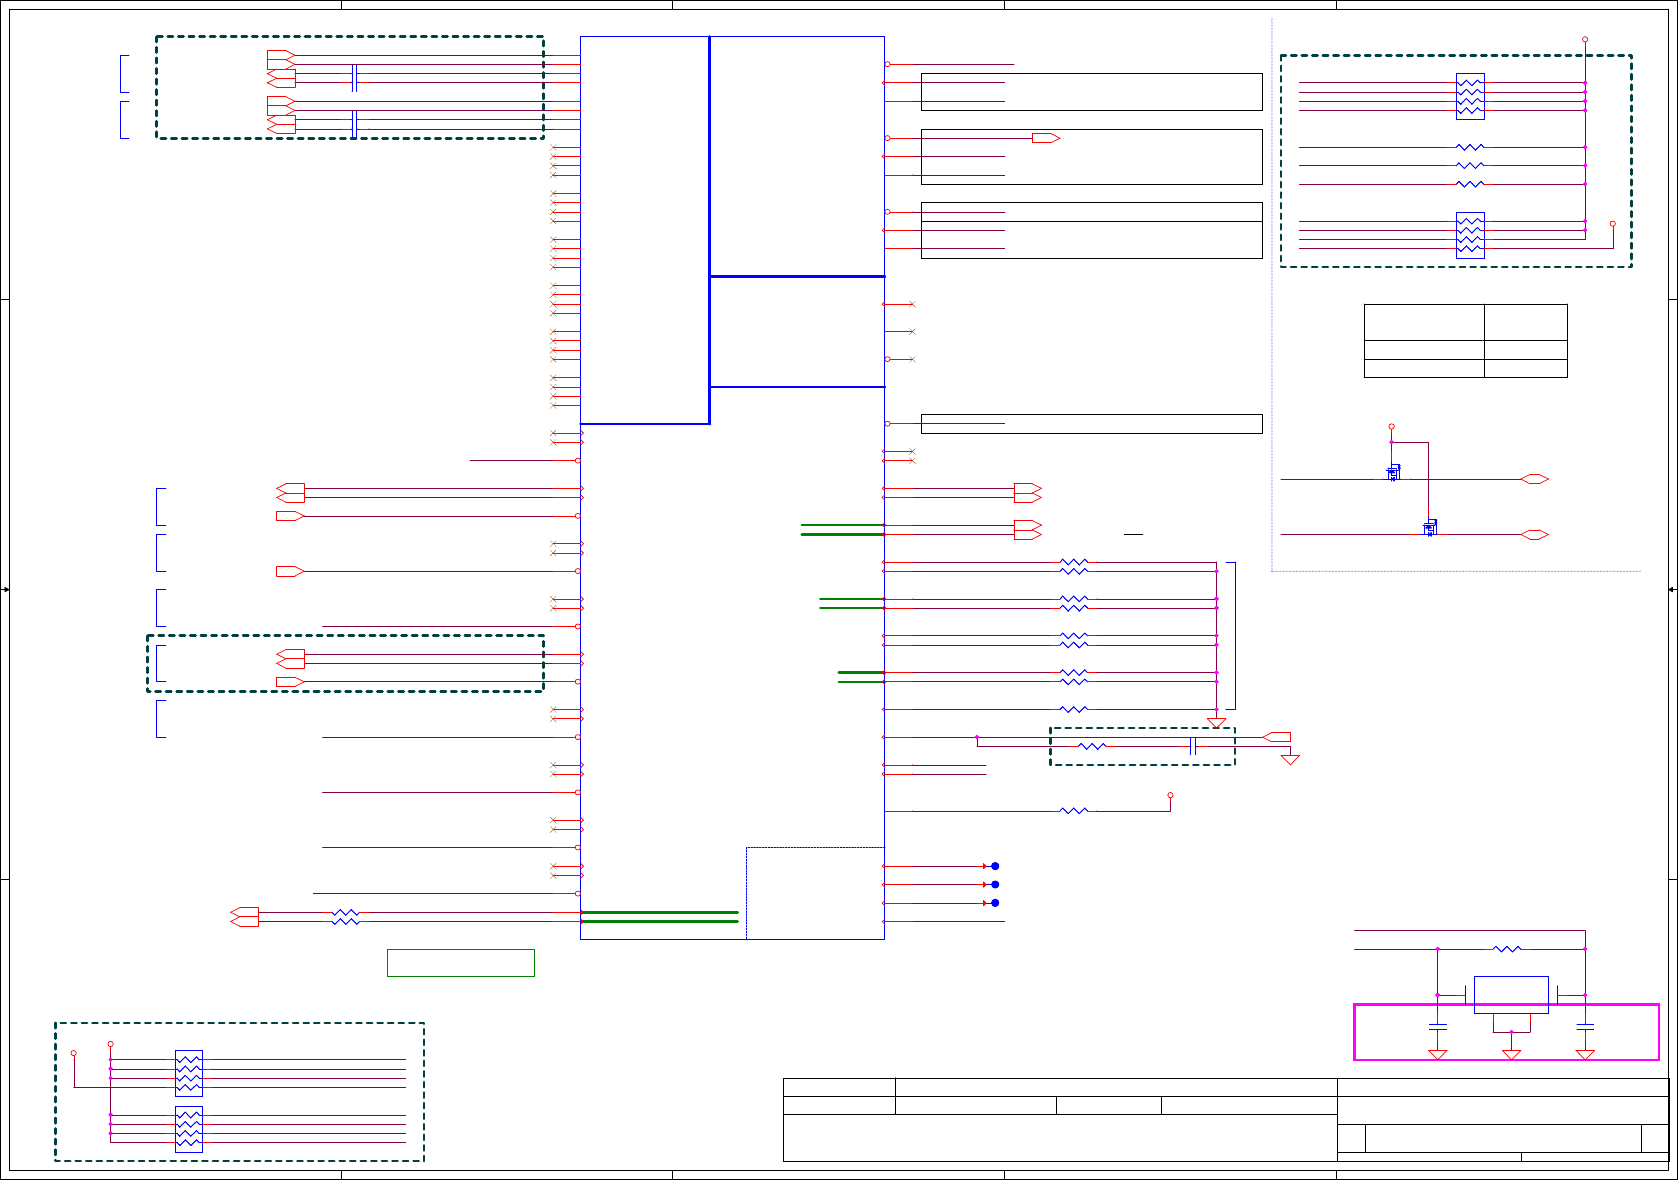Select upper resistor network in bottom-left dashed box
This screenshot has width=1678, height=1180.
189,1073
